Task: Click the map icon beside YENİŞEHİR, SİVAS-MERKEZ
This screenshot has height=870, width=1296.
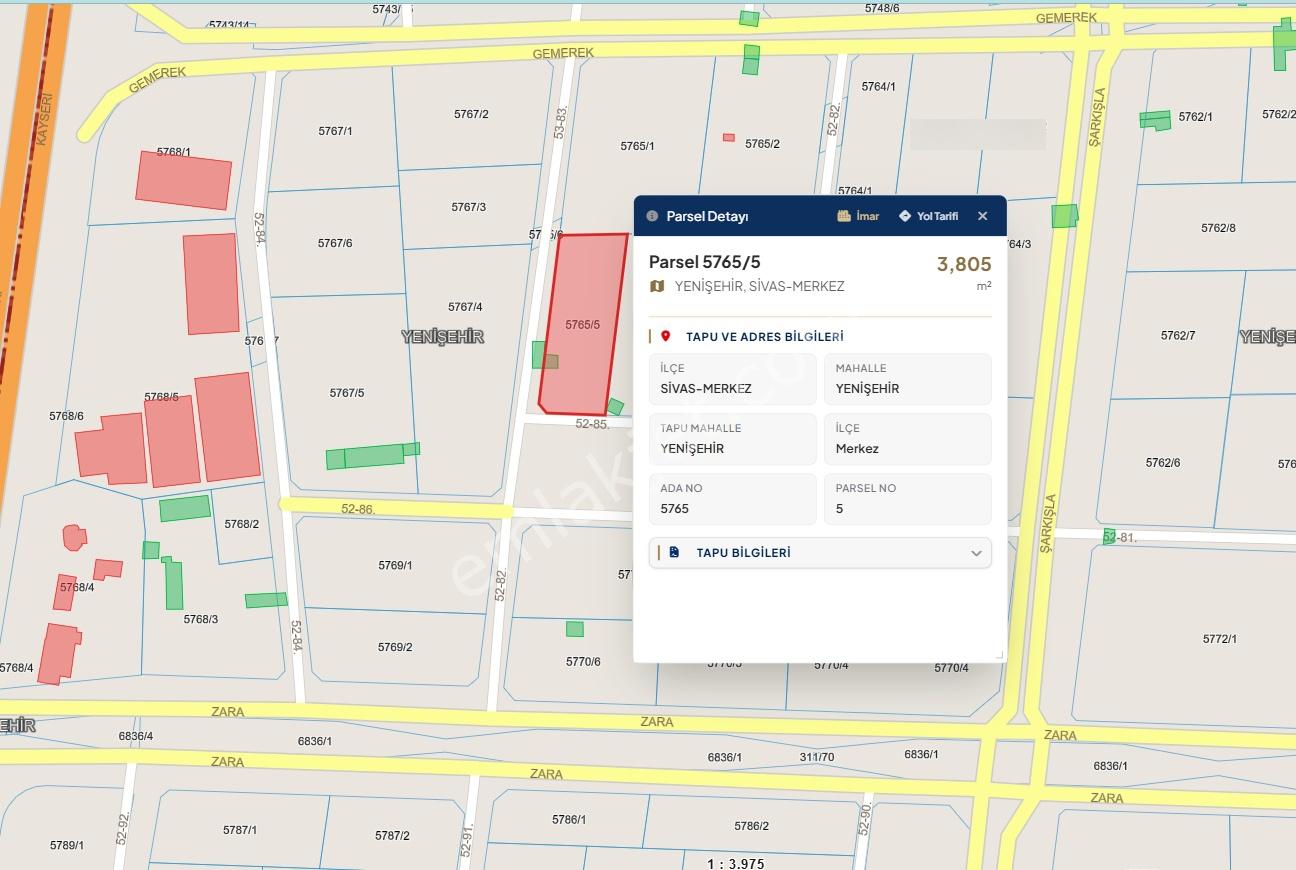Action: tap(657, 286)
